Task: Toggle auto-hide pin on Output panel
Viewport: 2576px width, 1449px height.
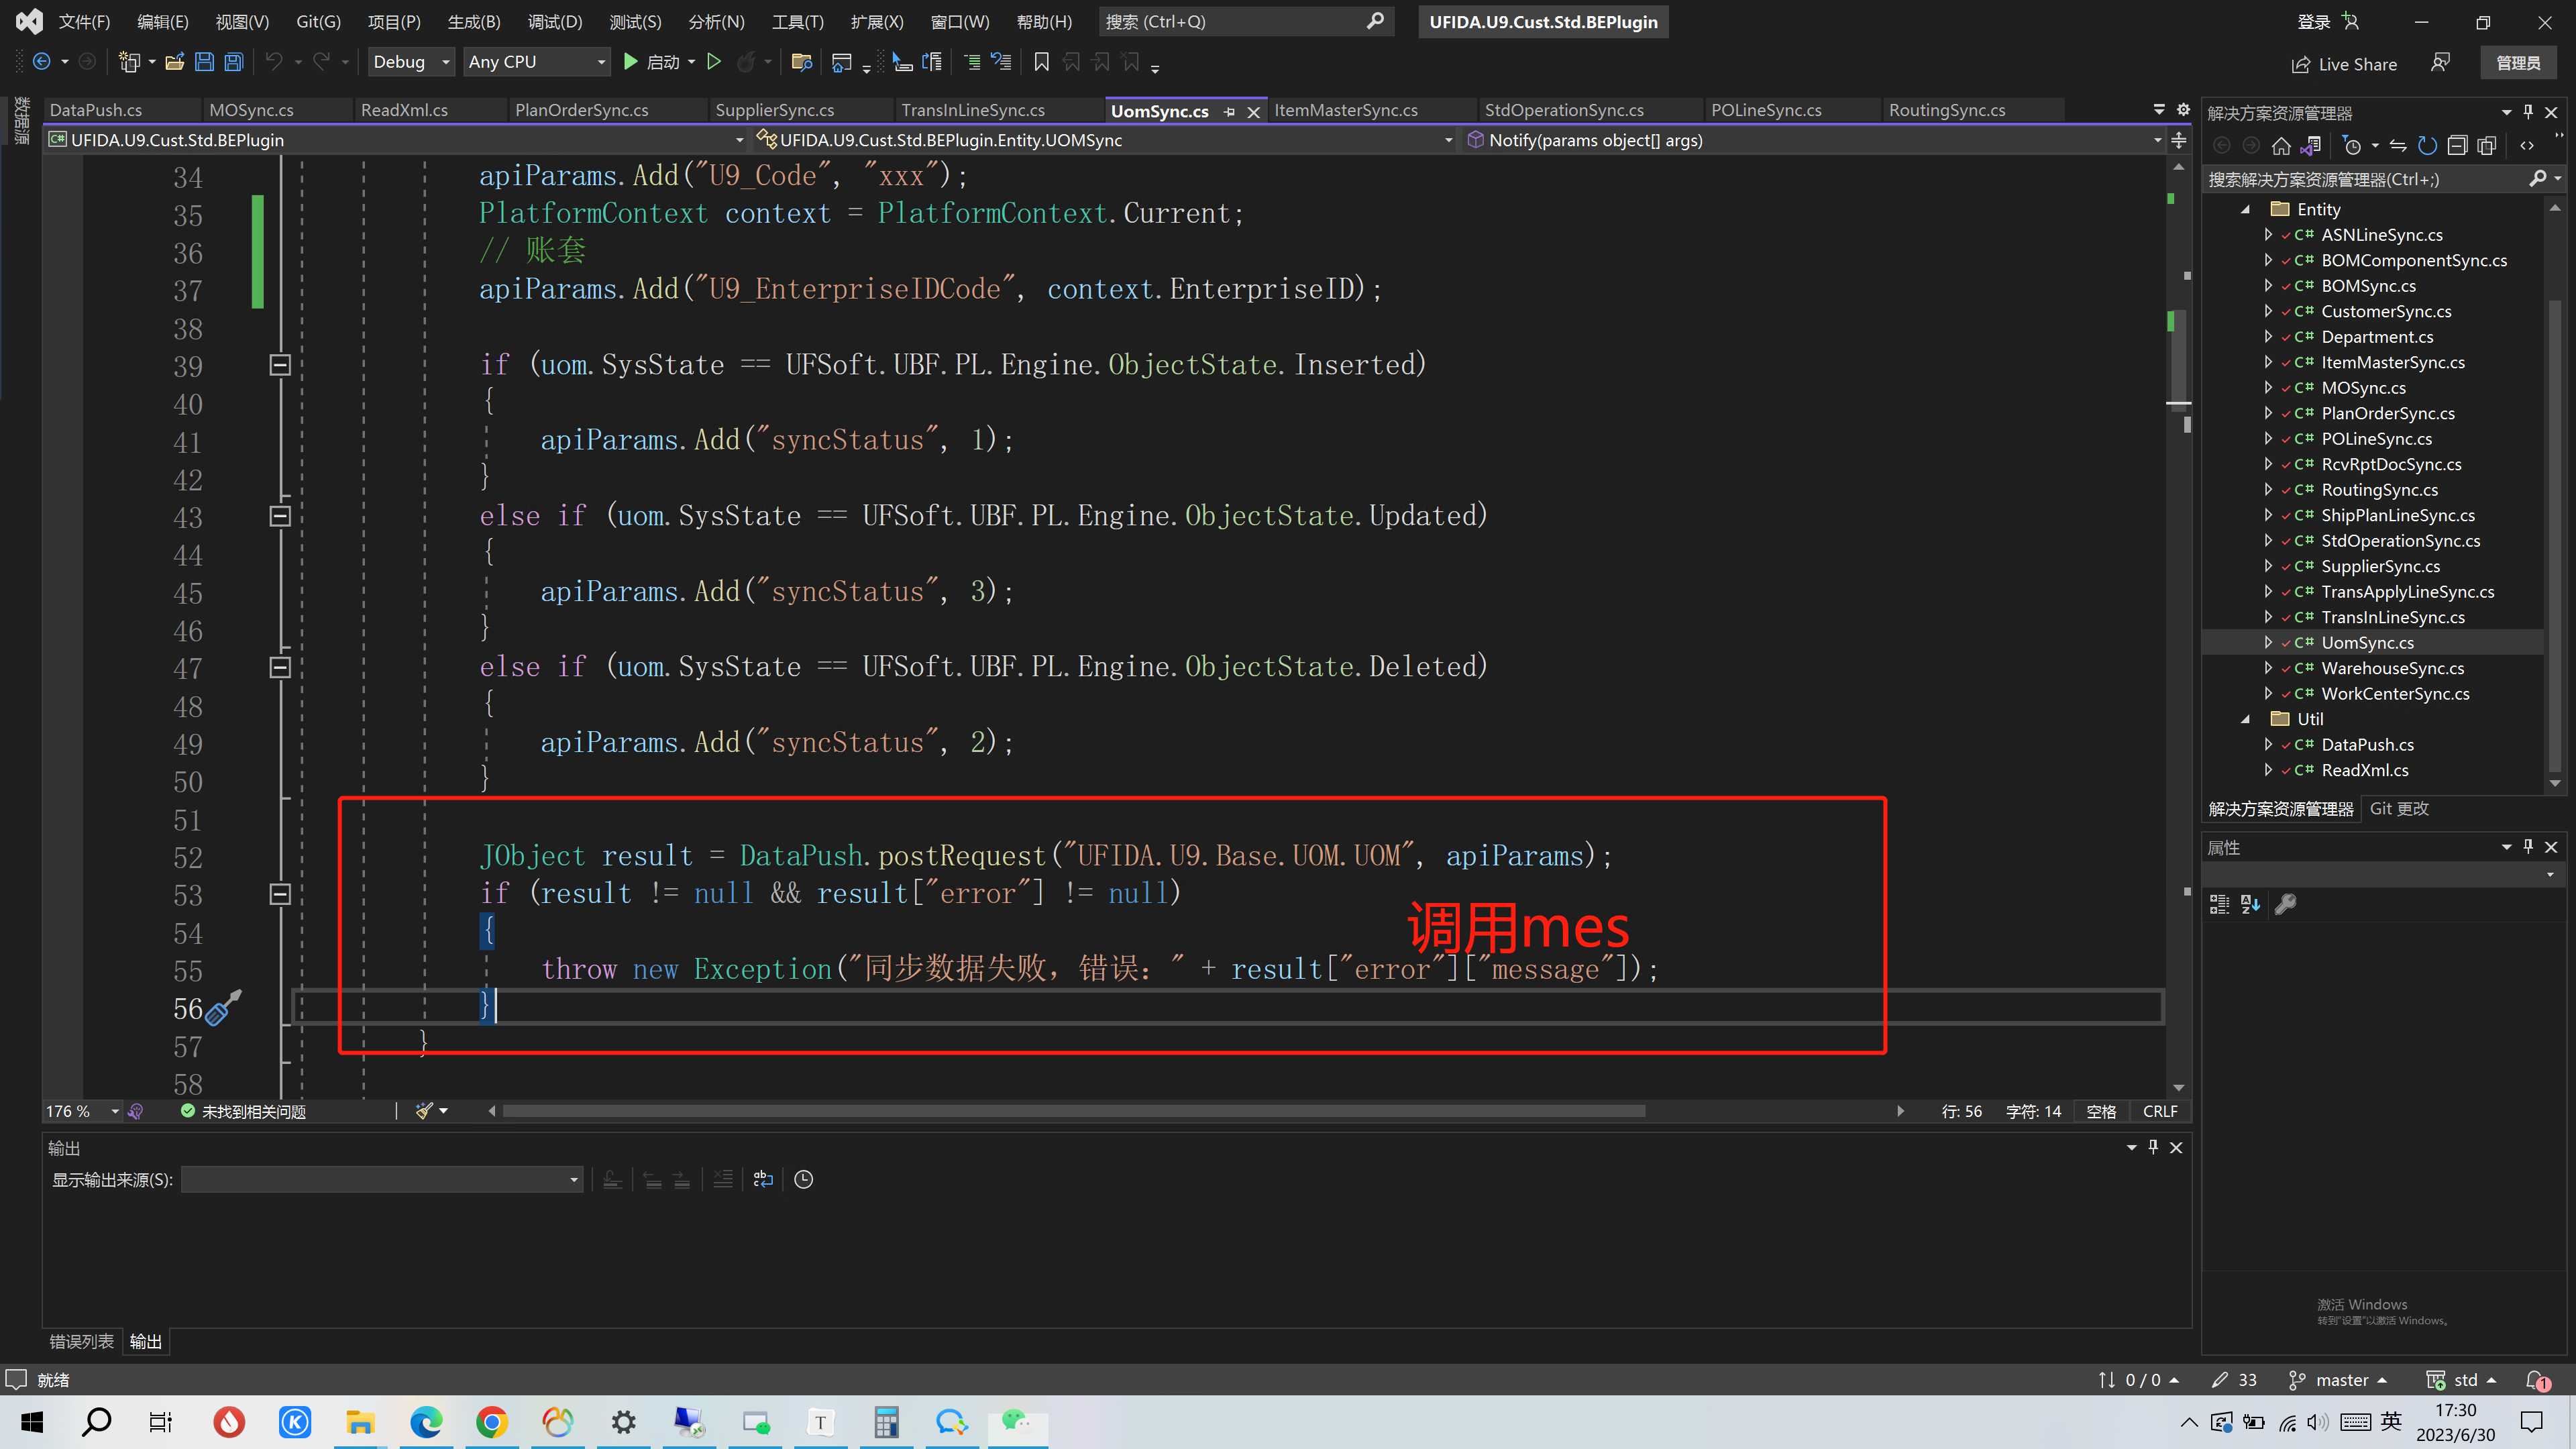Action: click(x=2153, y=1147)
